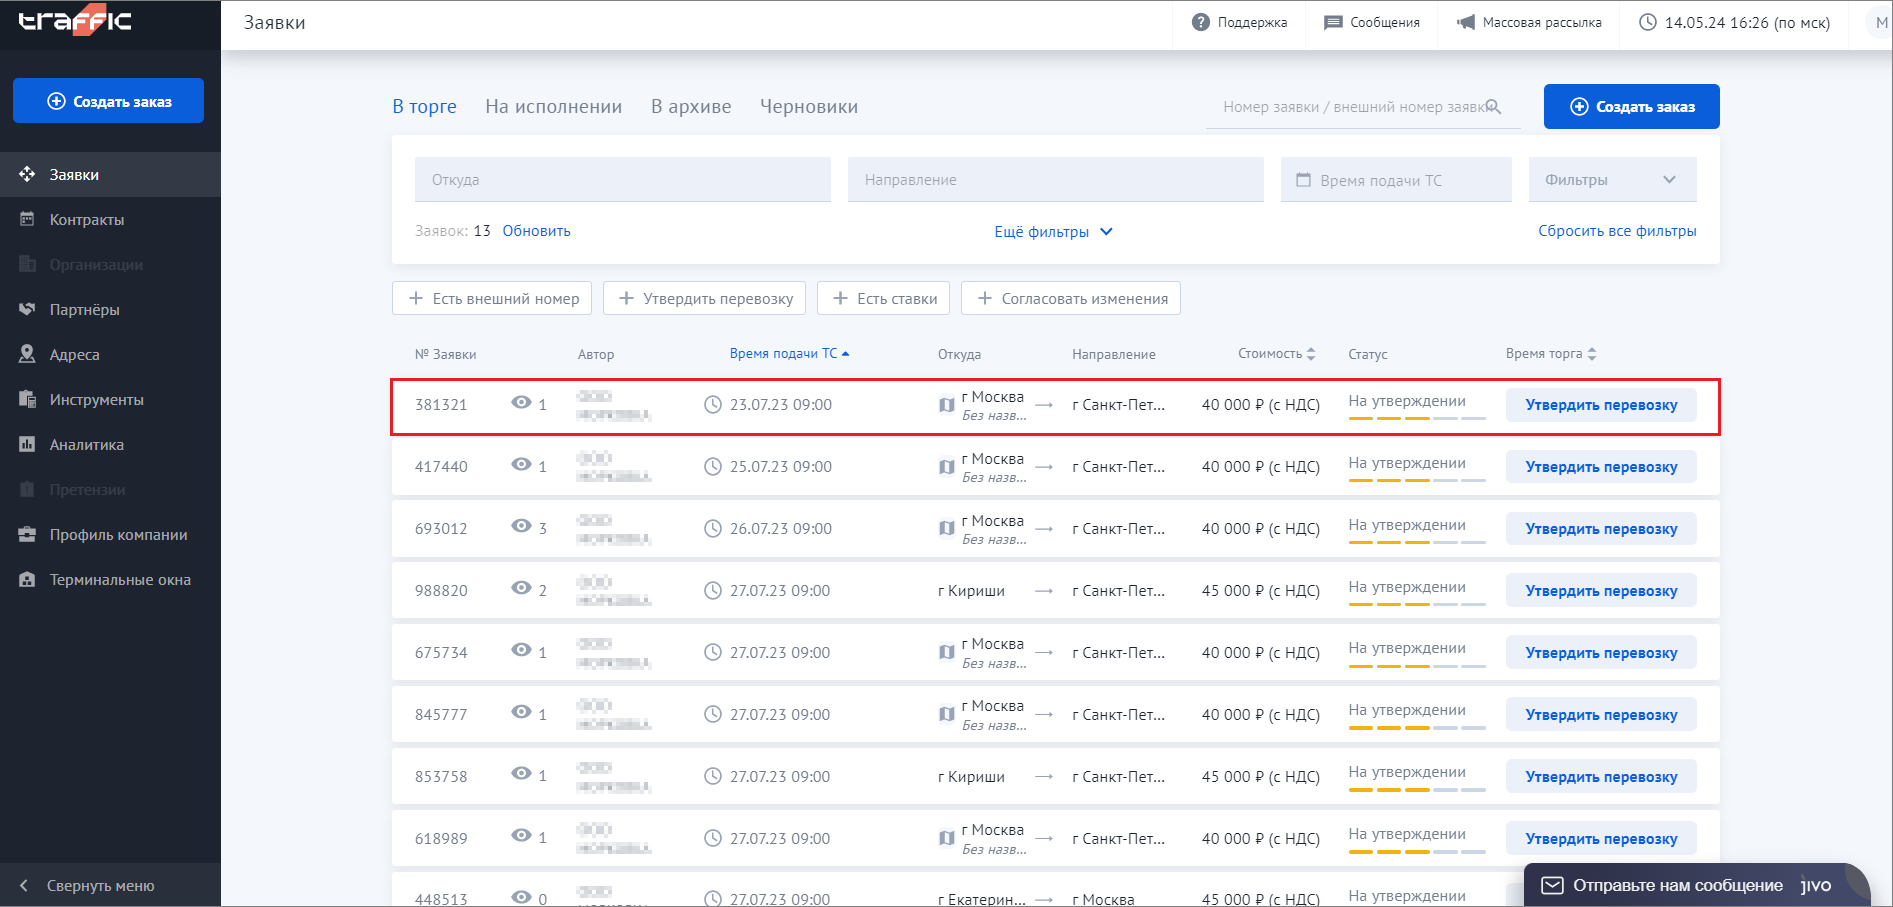
Task: Open Партнёры section
Action: [110, 309]
